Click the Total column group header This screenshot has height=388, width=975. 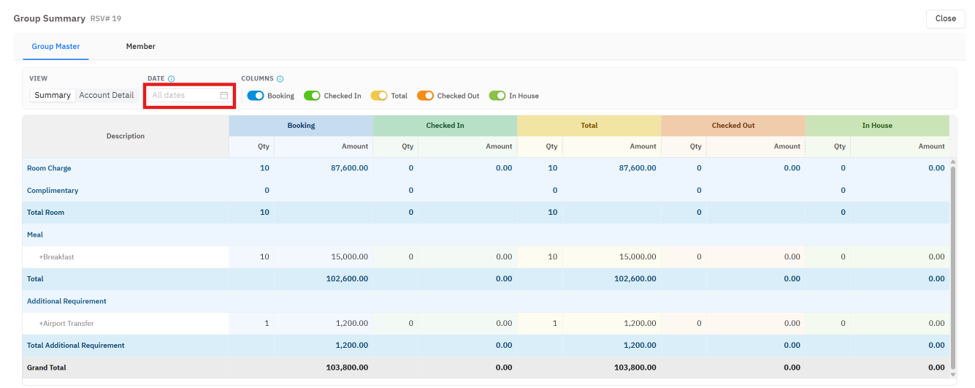[589, 125]
